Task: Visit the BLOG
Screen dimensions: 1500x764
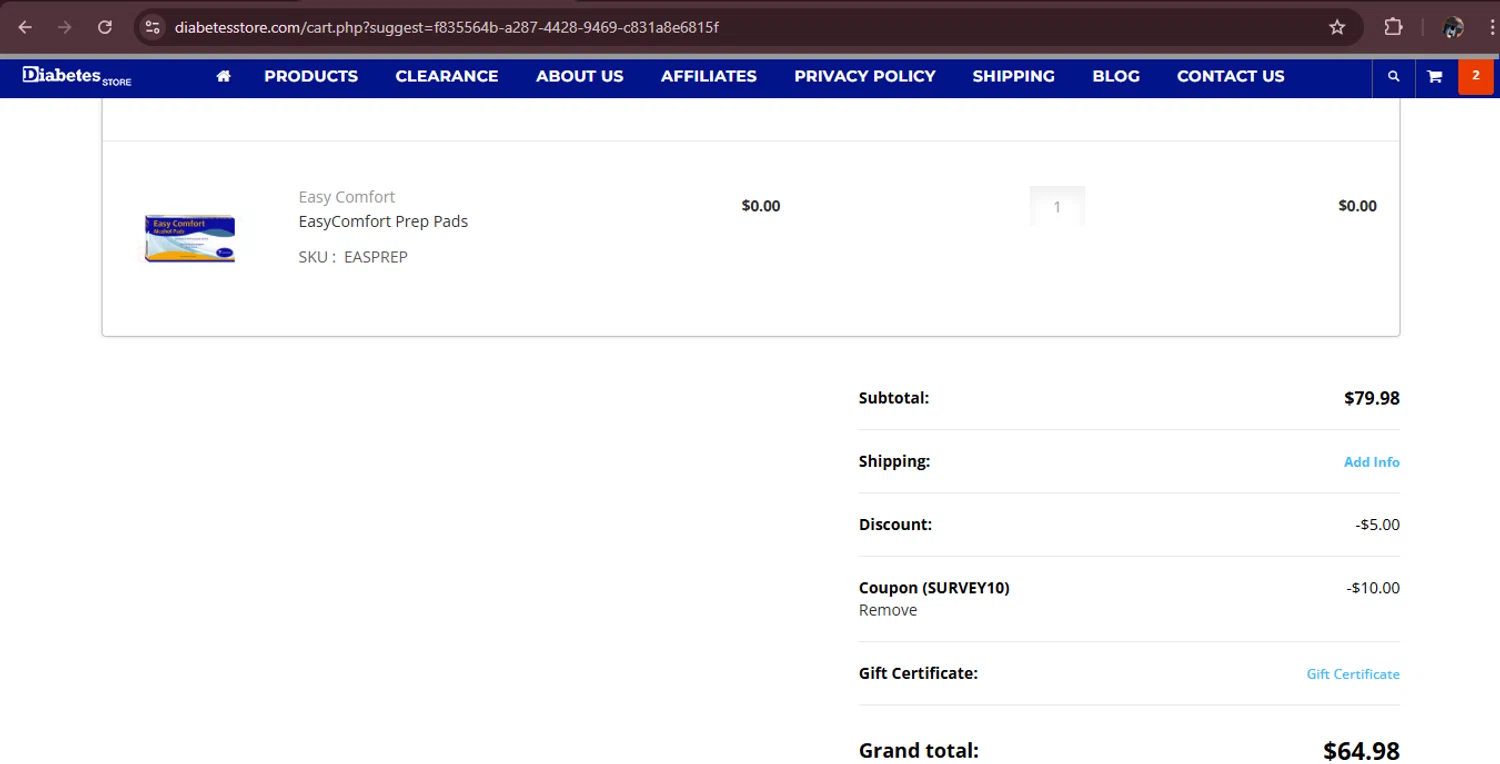Action: [1116, 76]
